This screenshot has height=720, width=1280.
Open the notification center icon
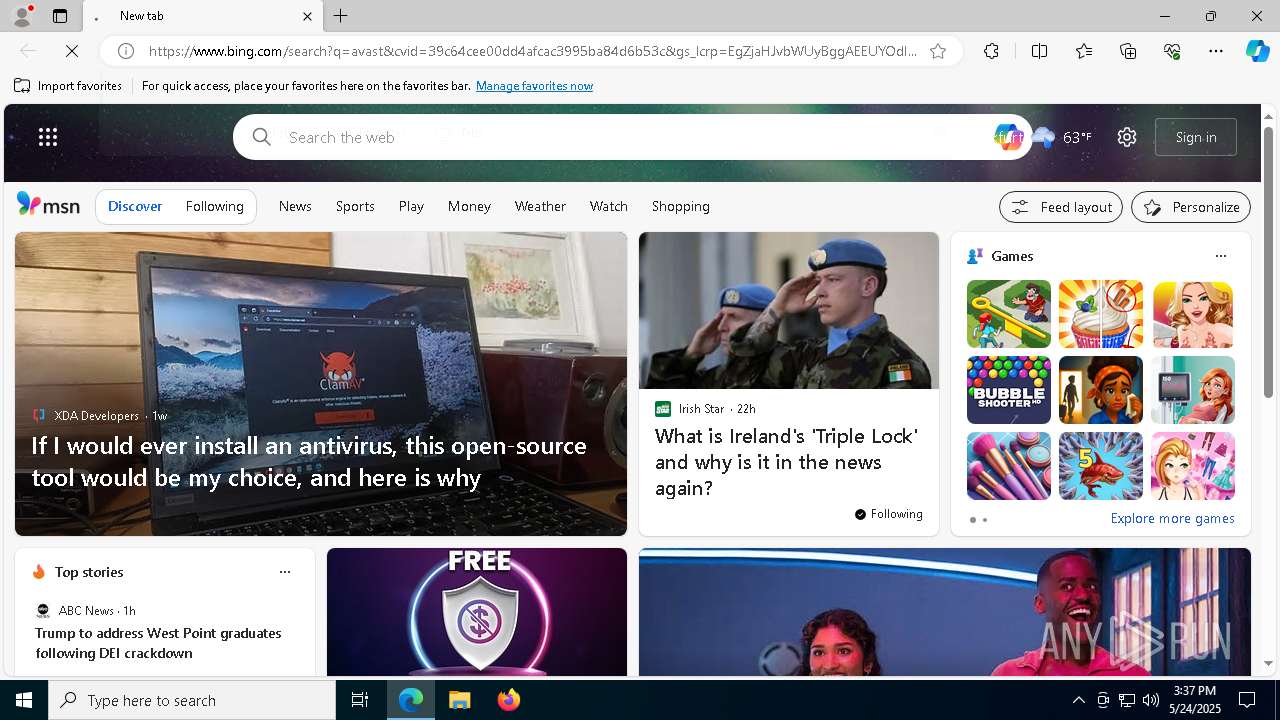1247,700
